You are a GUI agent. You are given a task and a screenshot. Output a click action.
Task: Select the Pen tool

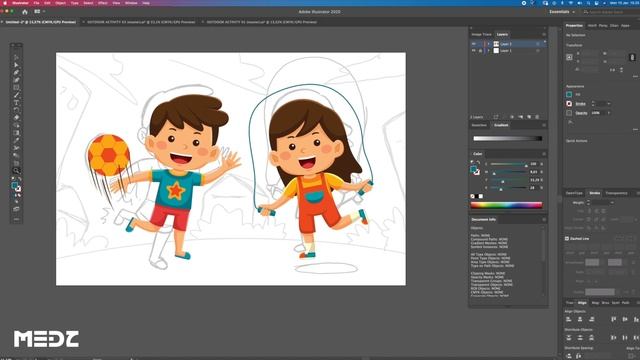[16, 73]
